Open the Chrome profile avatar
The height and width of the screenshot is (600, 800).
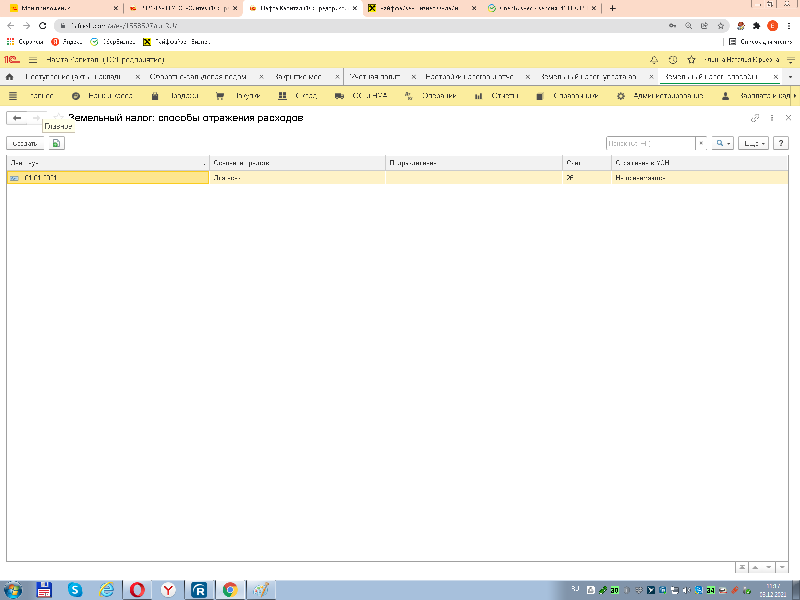(x=772, y=26)
